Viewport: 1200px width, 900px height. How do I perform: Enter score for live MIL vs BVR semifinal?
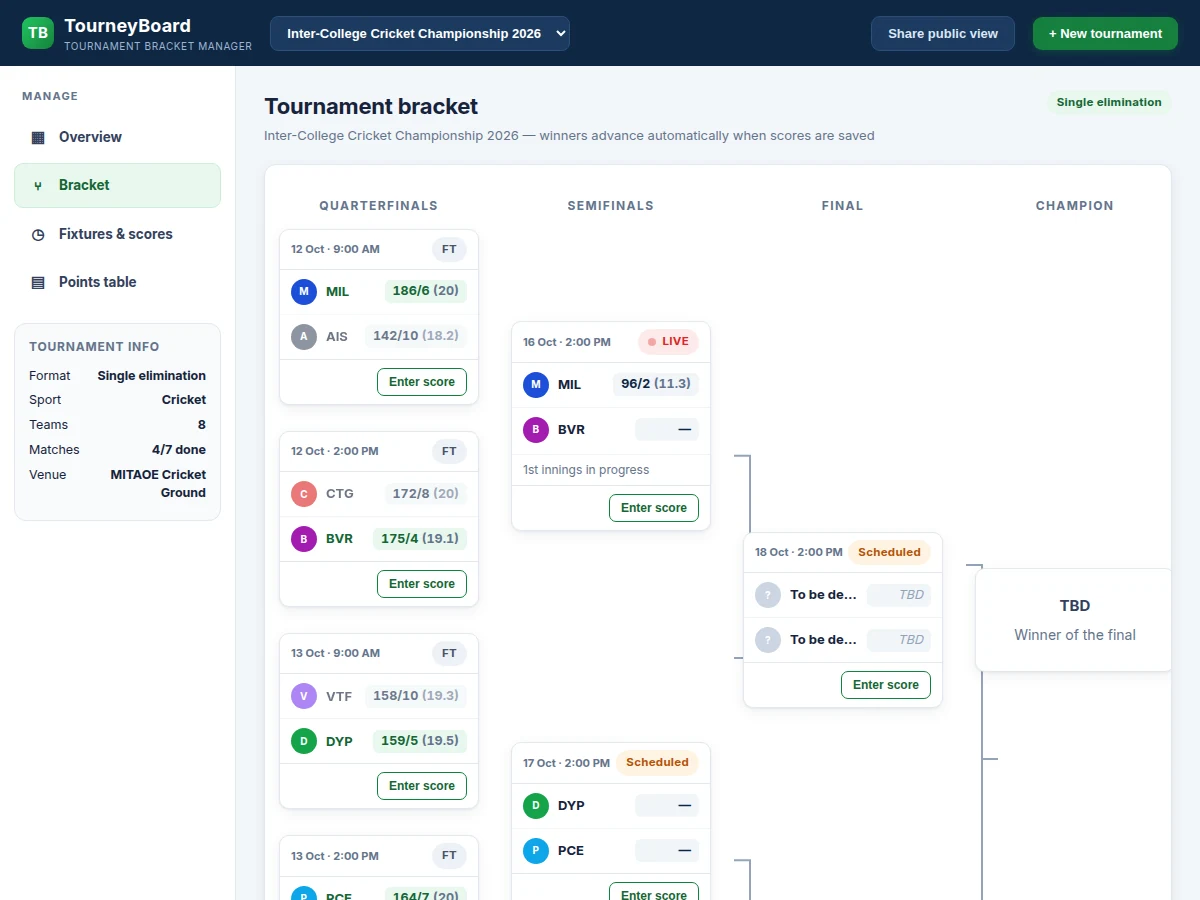point(654,508)
